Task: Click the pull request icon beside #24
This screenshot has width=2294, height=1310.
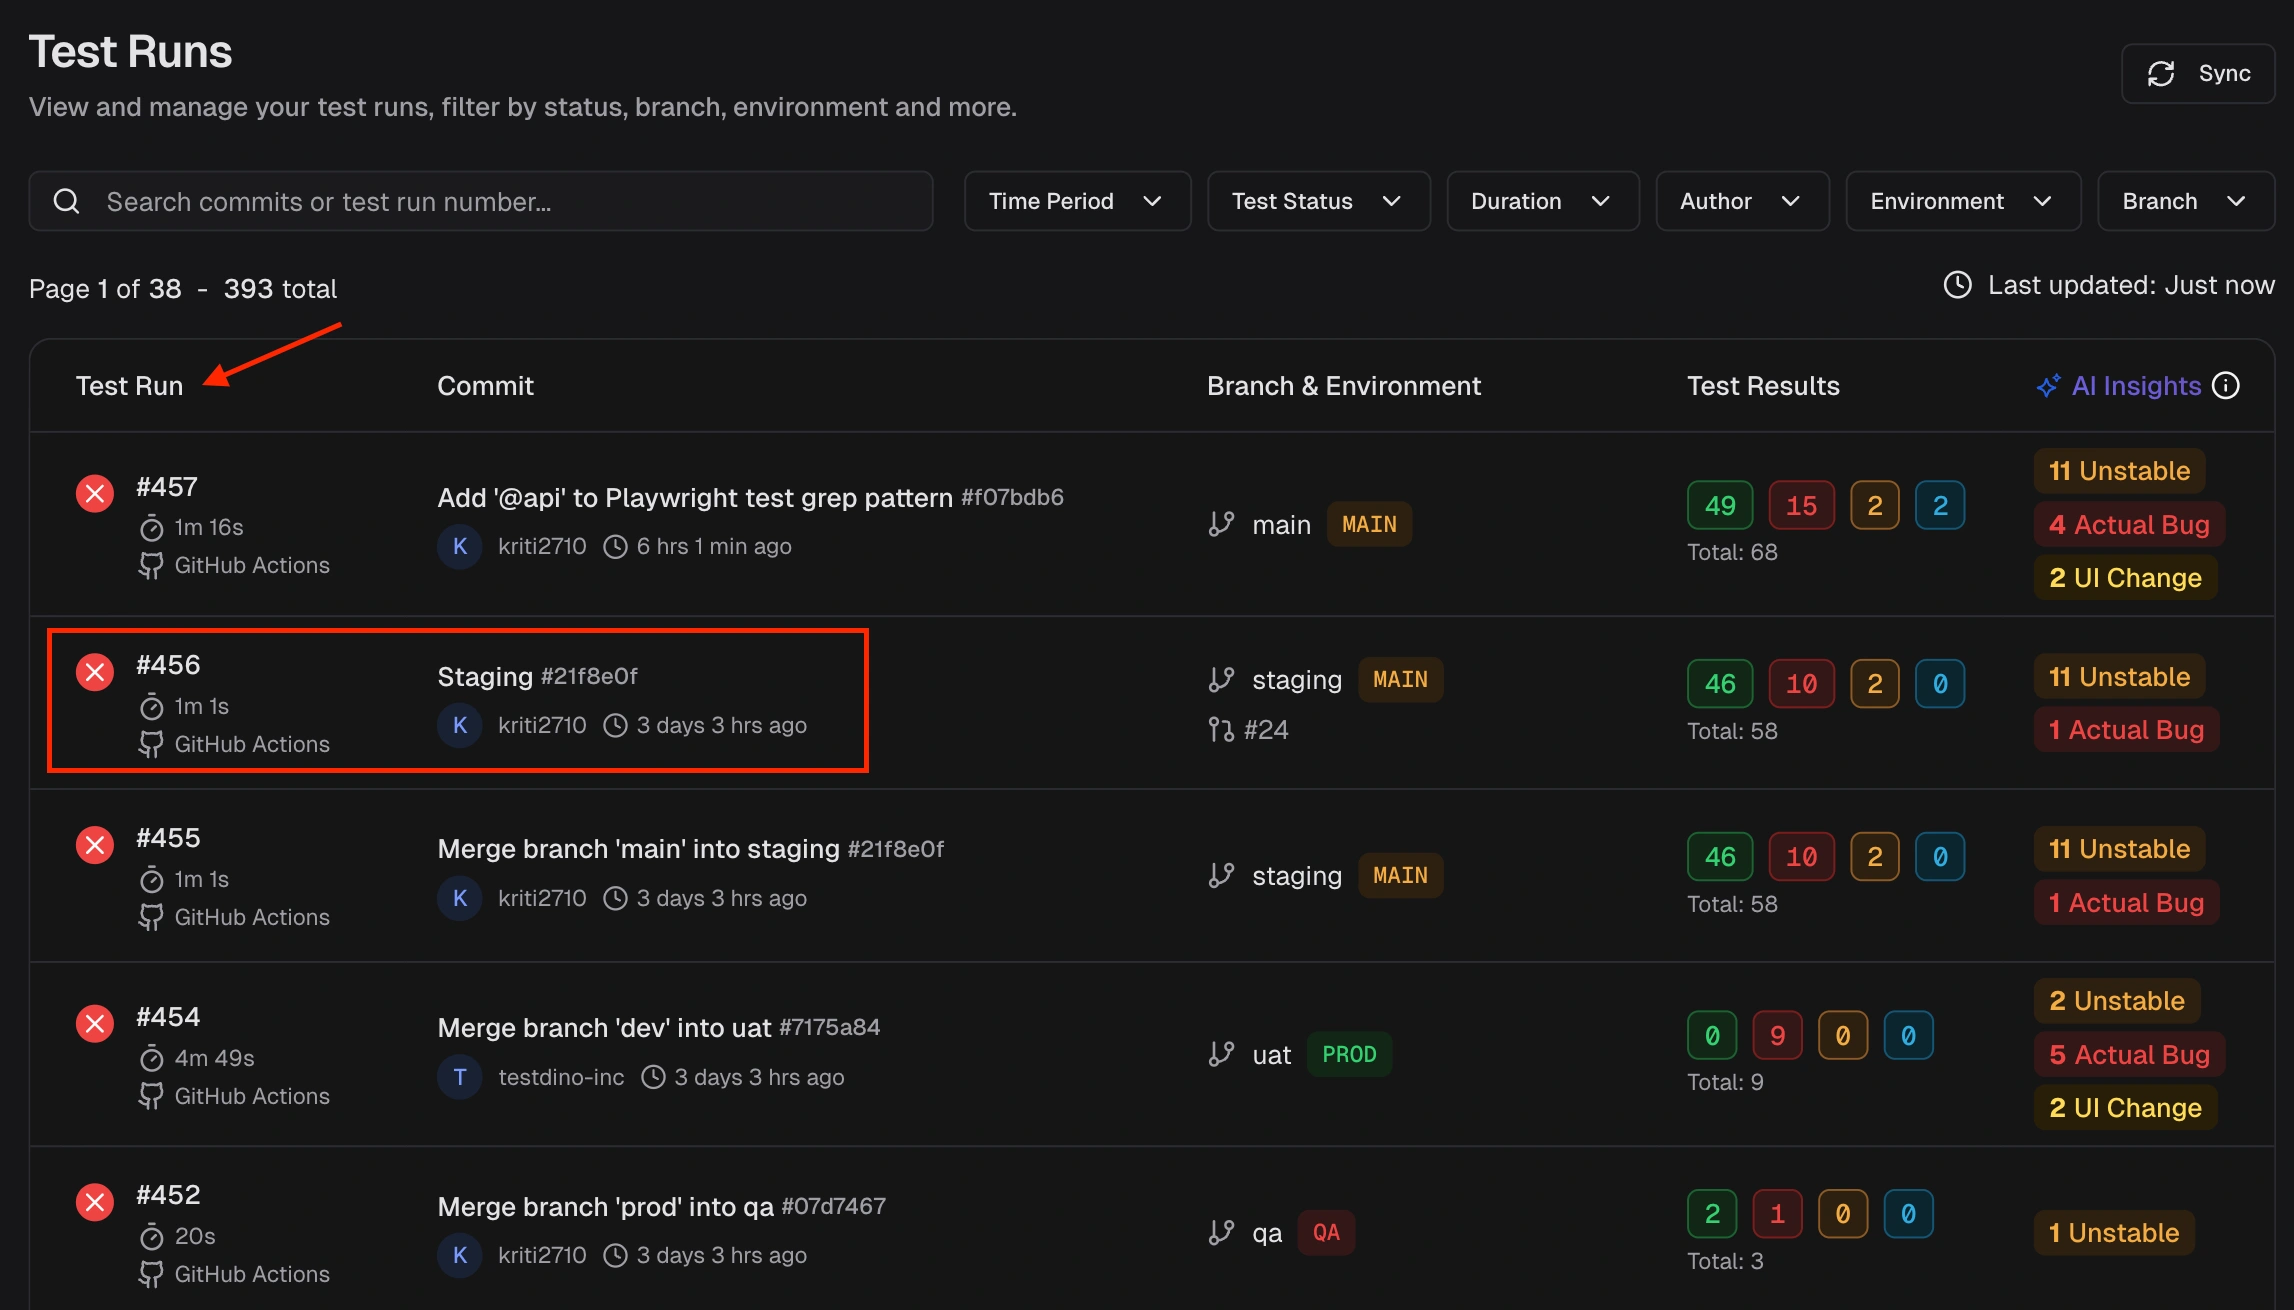Action: tap(1220, 730)
